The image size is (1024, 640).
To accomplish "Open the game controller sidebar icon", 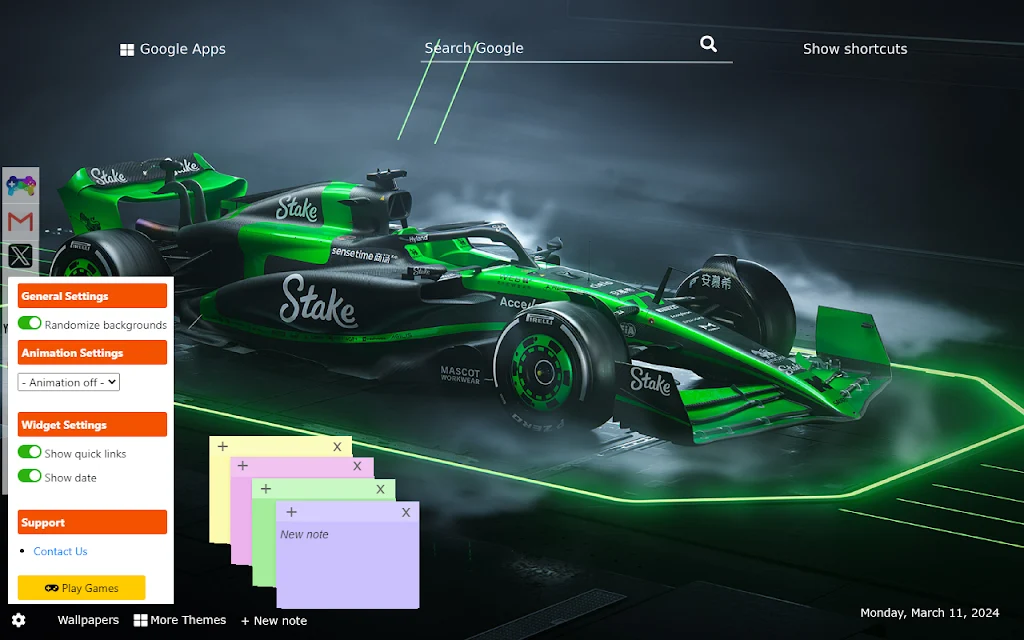I will point(21,185).
